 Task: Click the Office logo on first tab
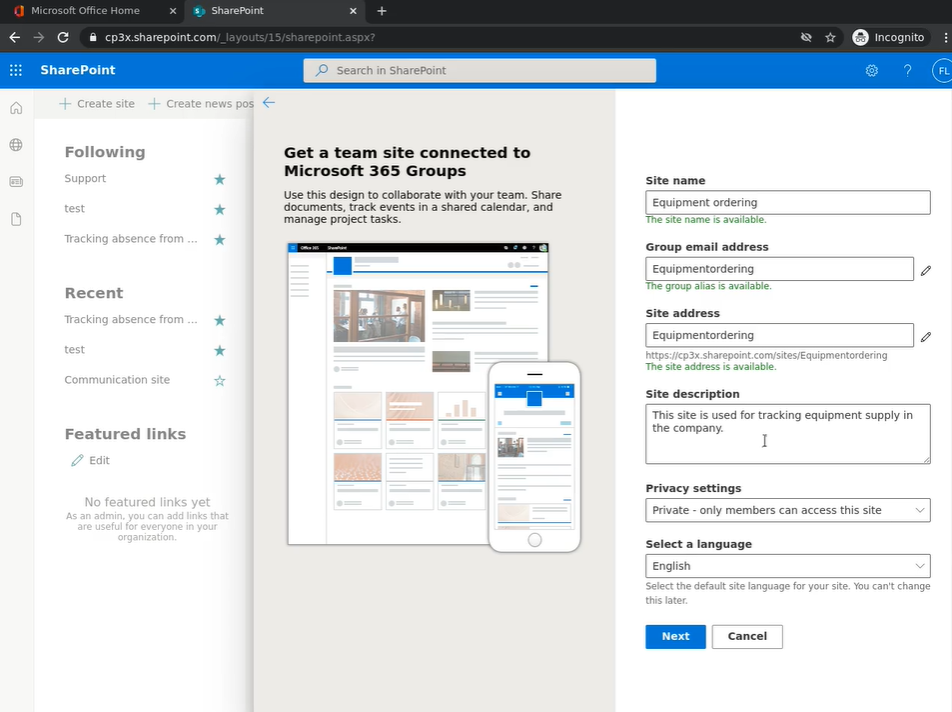click(x=19, y=11)
